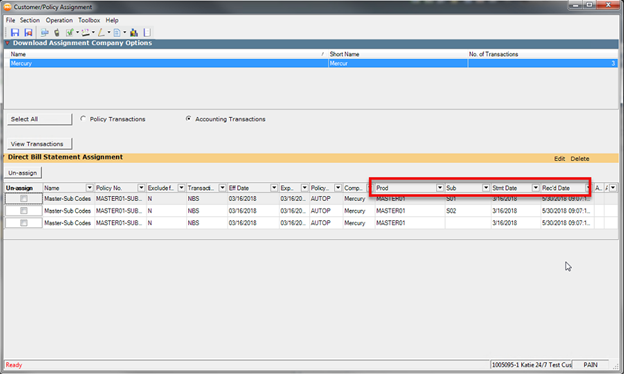Screen dimensions: 624x374
Task: Open the Prod column filter dropdown
Action: [440, 188]
